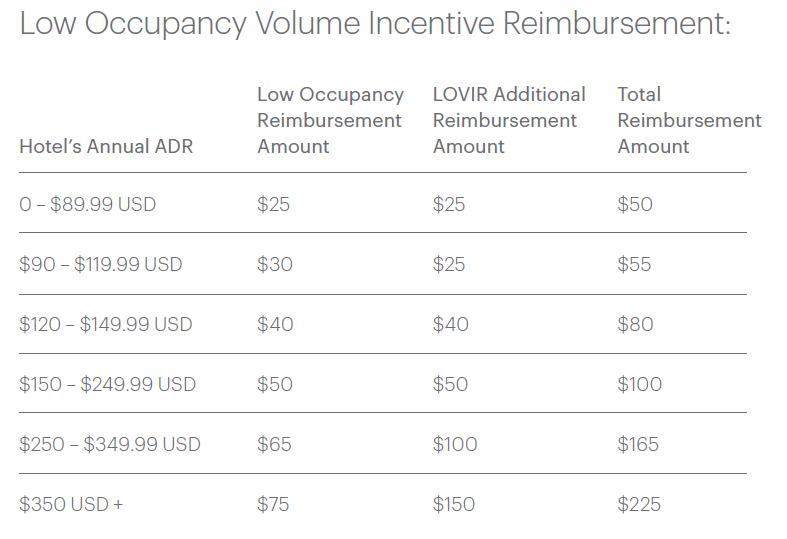Click the $65 low occupancy amount cell
Image resolution: width=787 pixels, height=539 pixels.
coord(274,444)
